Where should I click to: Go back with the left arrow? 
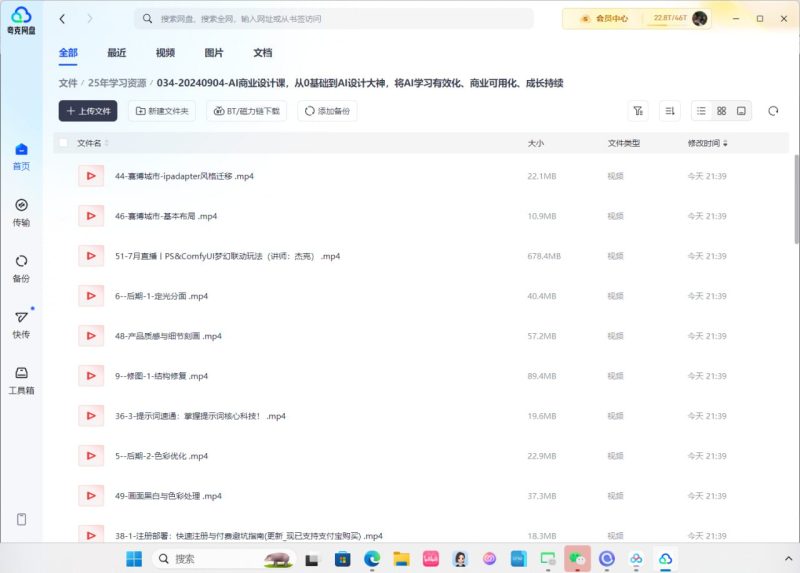coord(62,19)
